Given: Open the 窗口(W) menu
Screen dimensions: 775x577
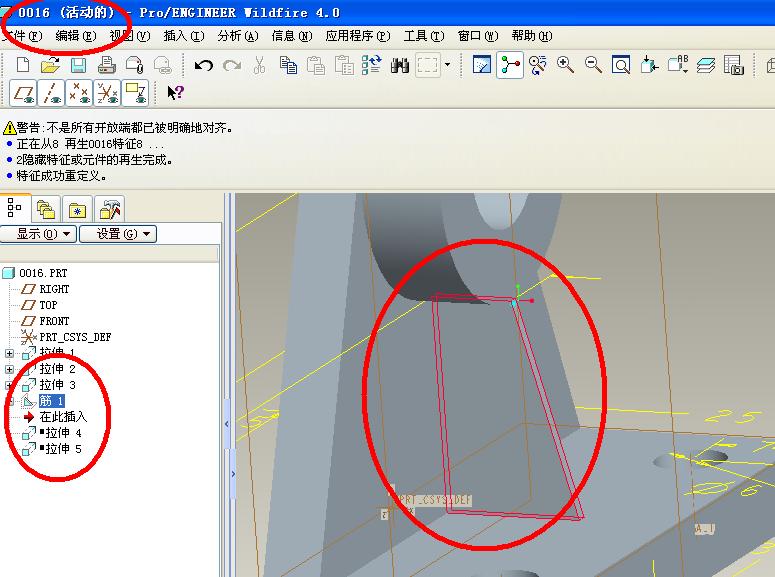Looking at the screenshot, I should click(477, 36).
